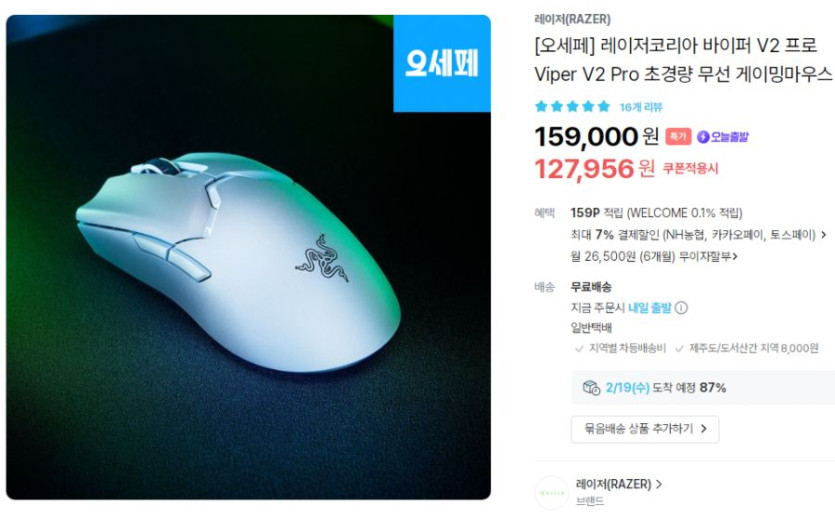Viewport: 835px width, 517px height.
Task: Click the five-star rating icons
Action: click(572, 106)
